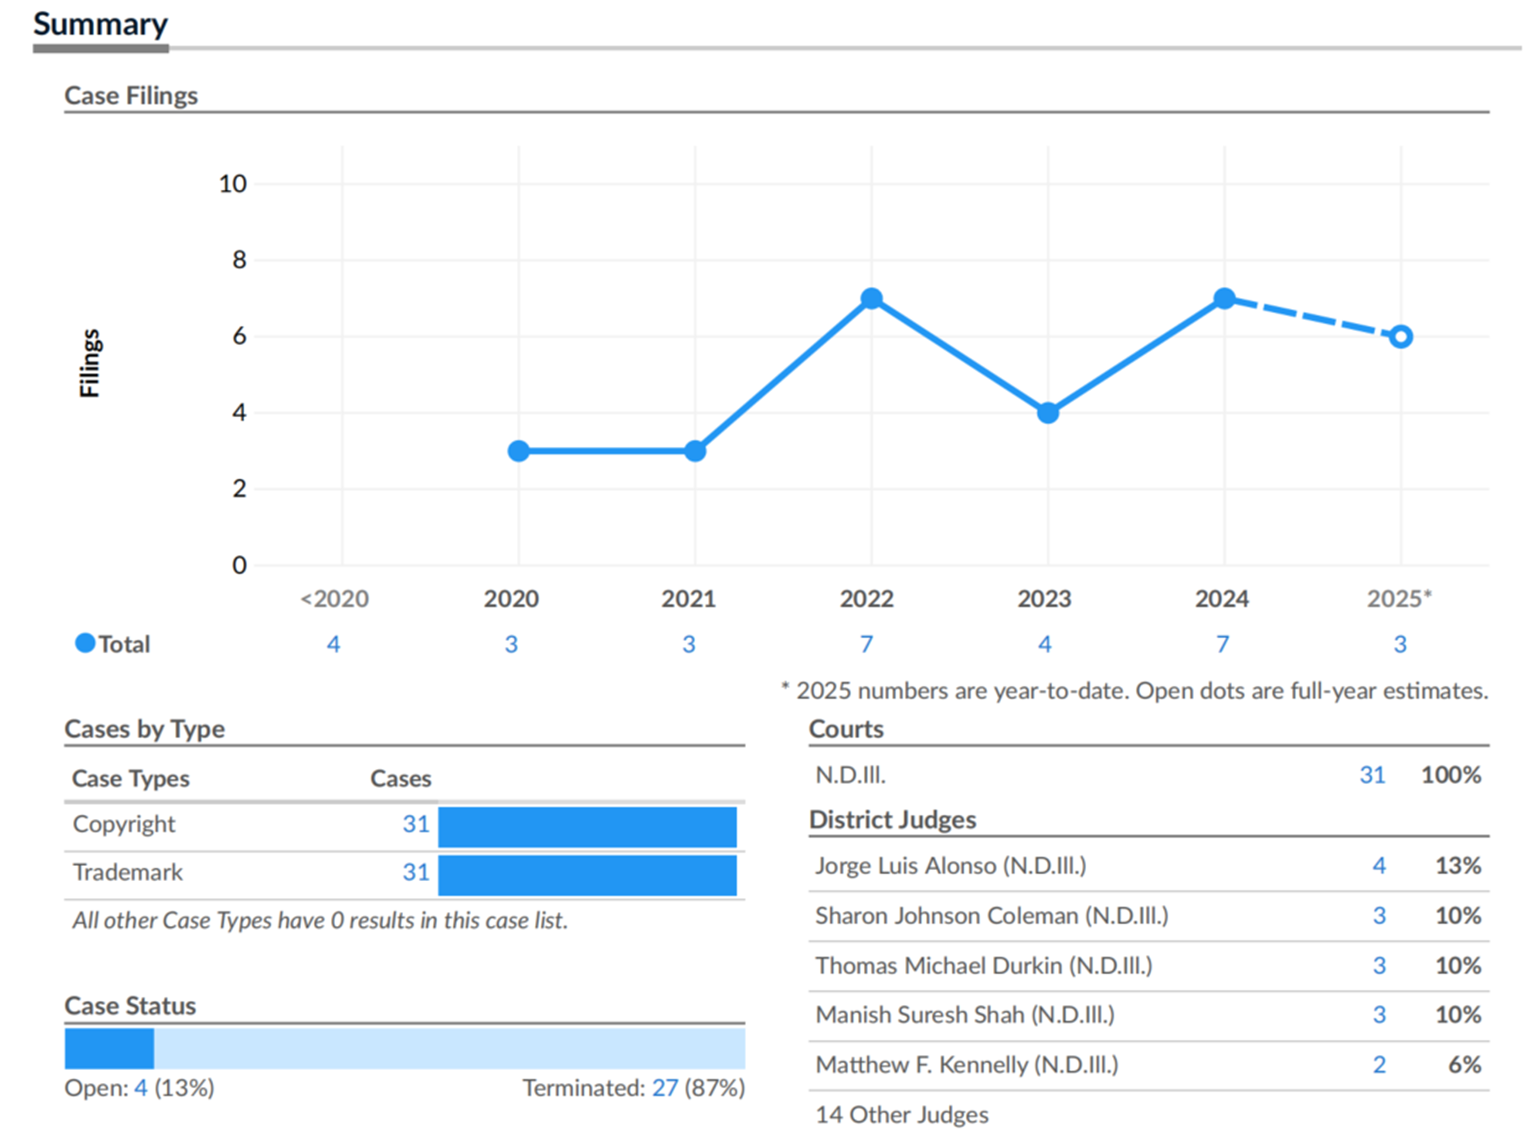The image size is (1539, 1139).
Task: Expand the 14 Other Judges row
Action: [902, 1114]
